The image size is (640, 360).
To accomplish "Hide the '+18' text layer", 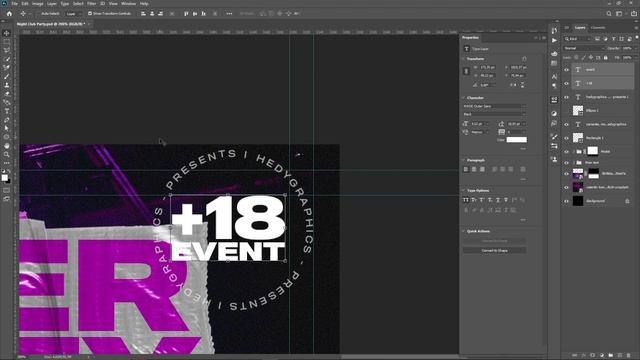I will [567, 83].
